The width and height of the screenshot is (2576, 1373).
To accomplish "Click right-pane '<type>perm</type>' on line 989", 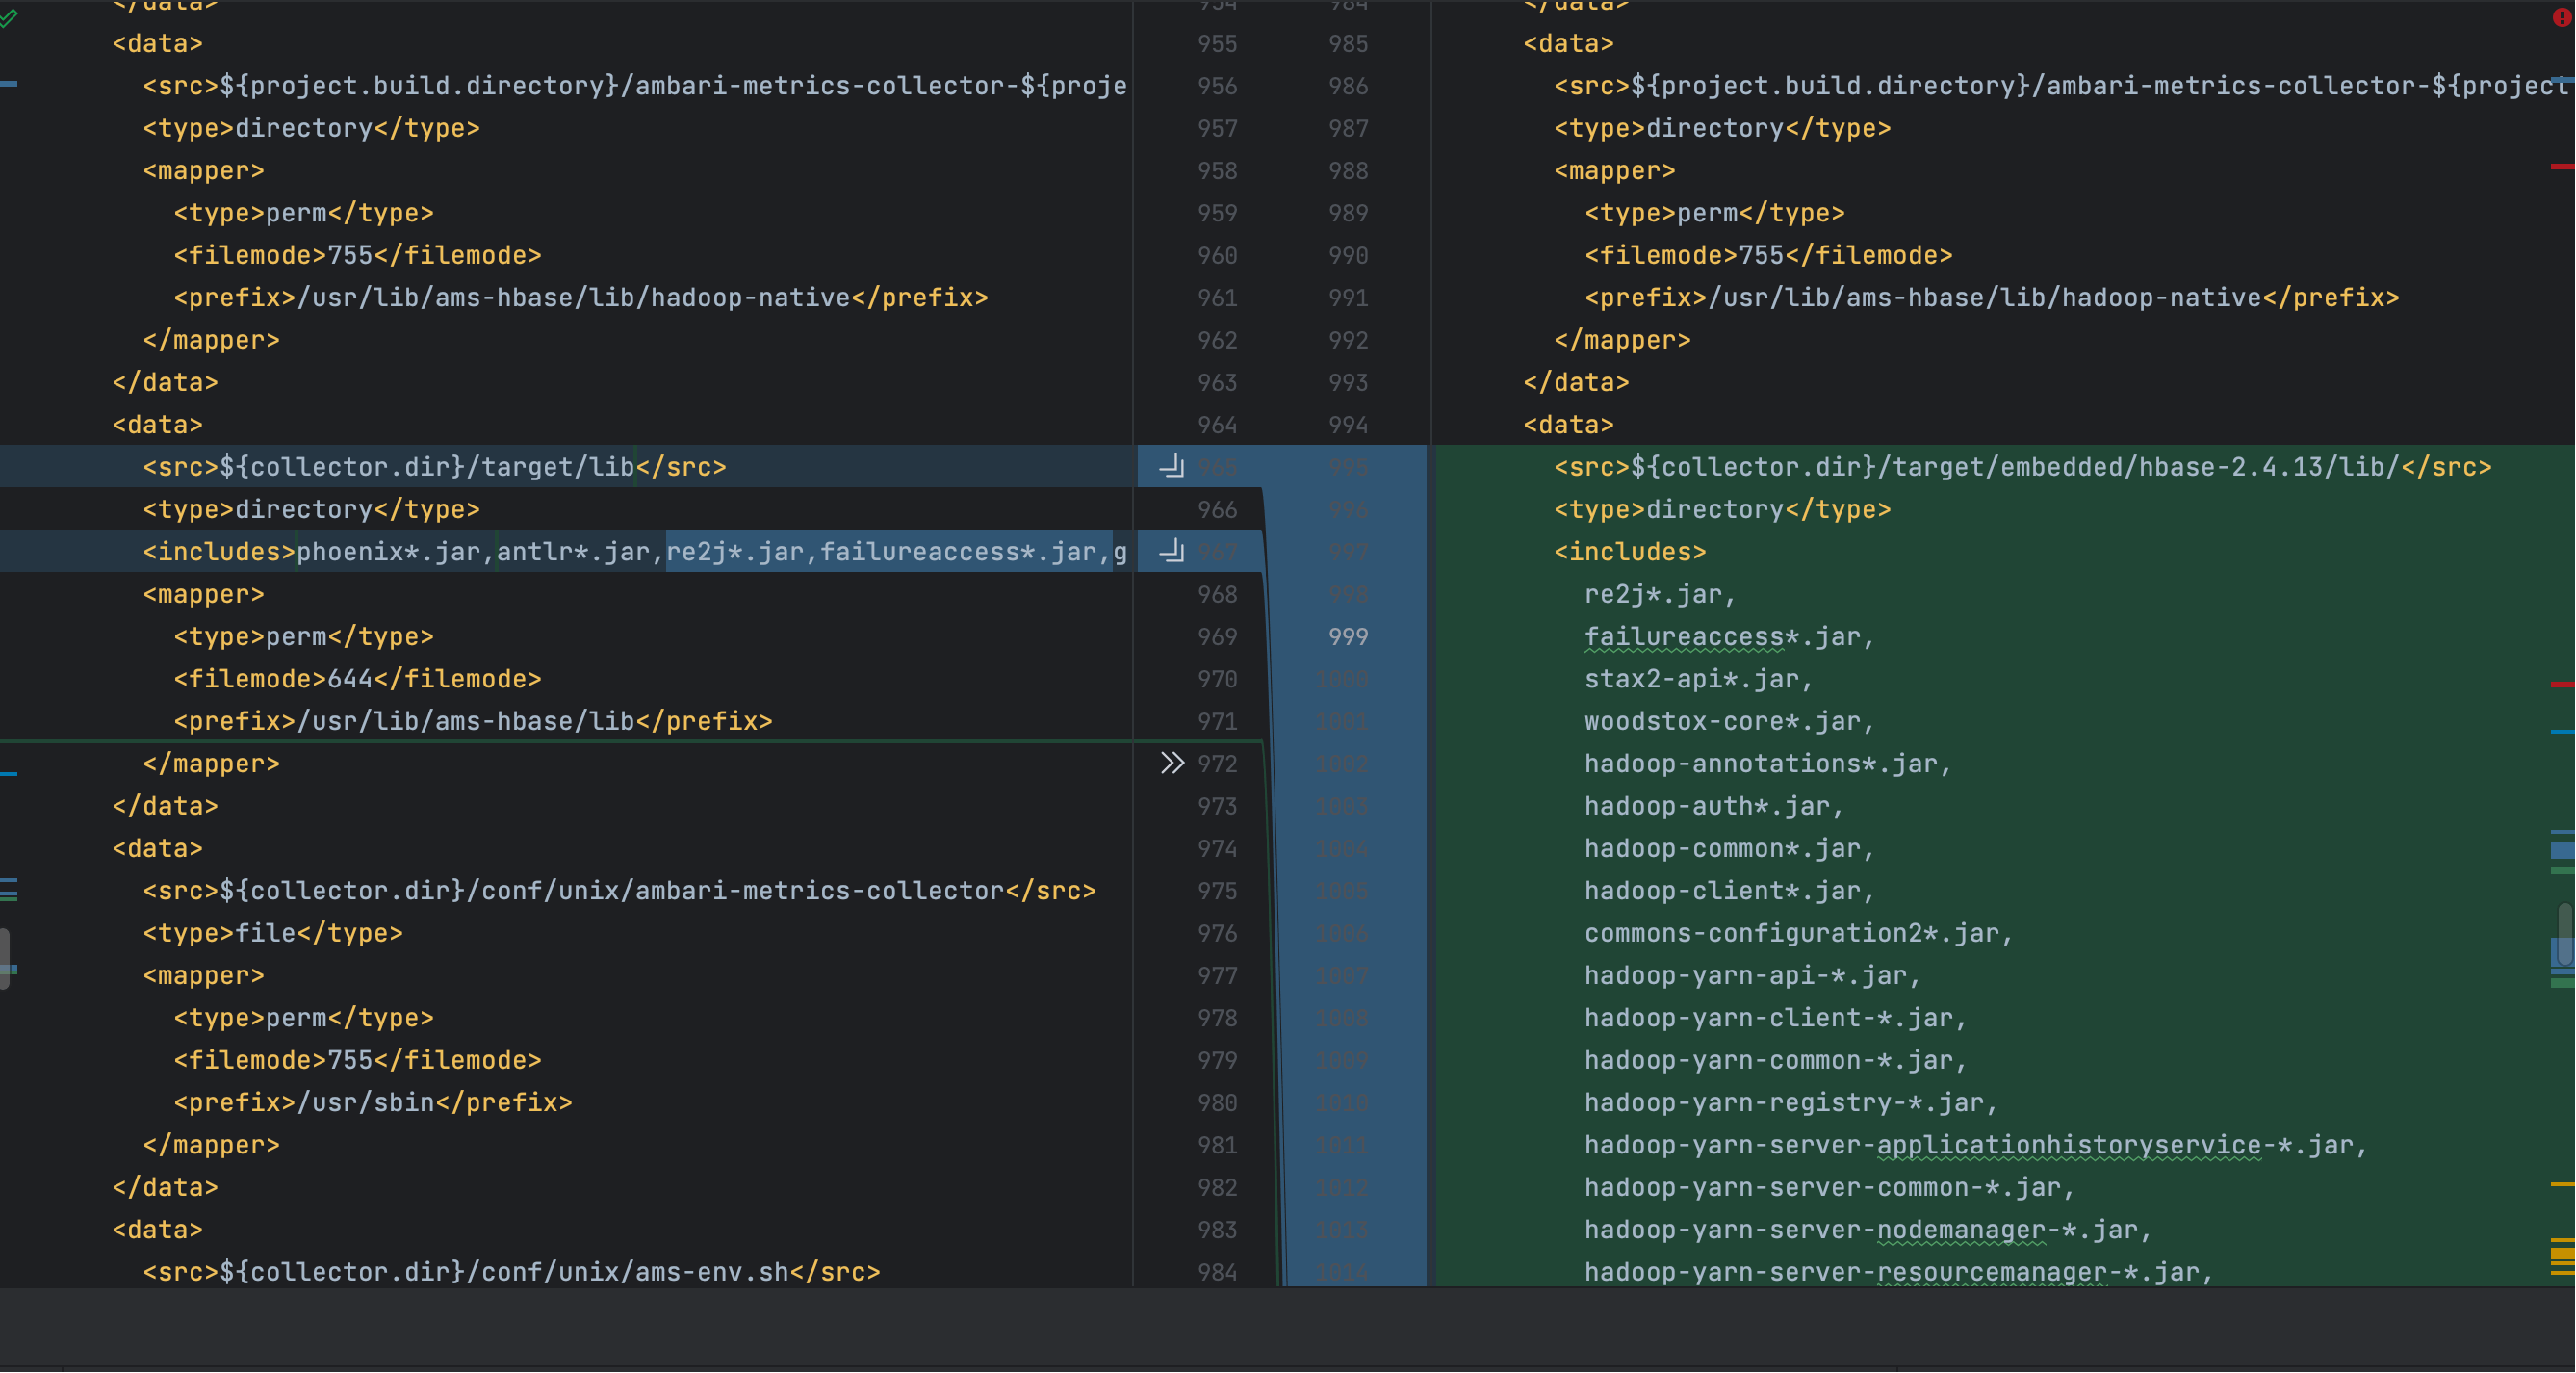I will (1714, 214).
